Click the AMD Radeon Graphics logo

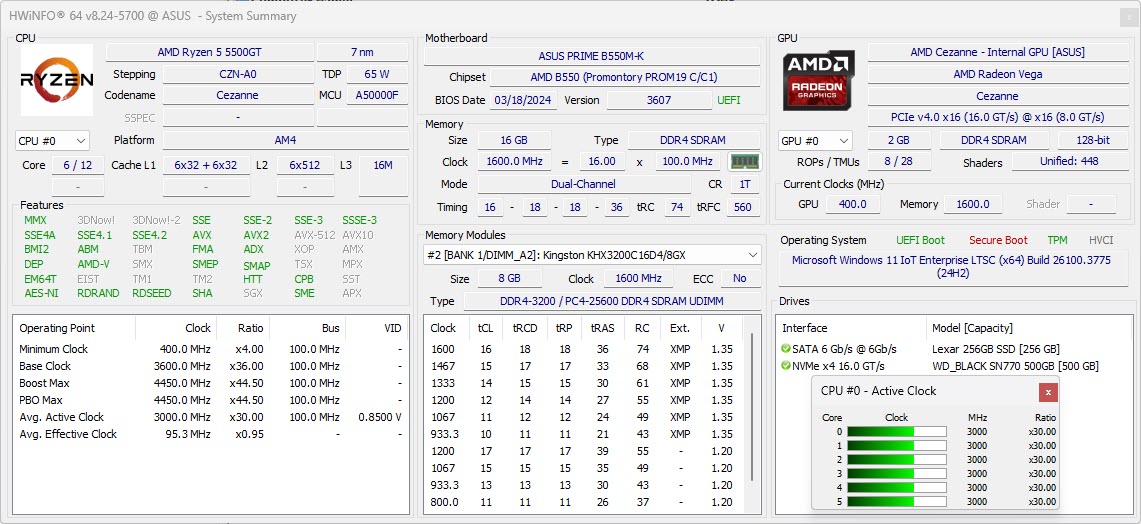click(819, 80)
